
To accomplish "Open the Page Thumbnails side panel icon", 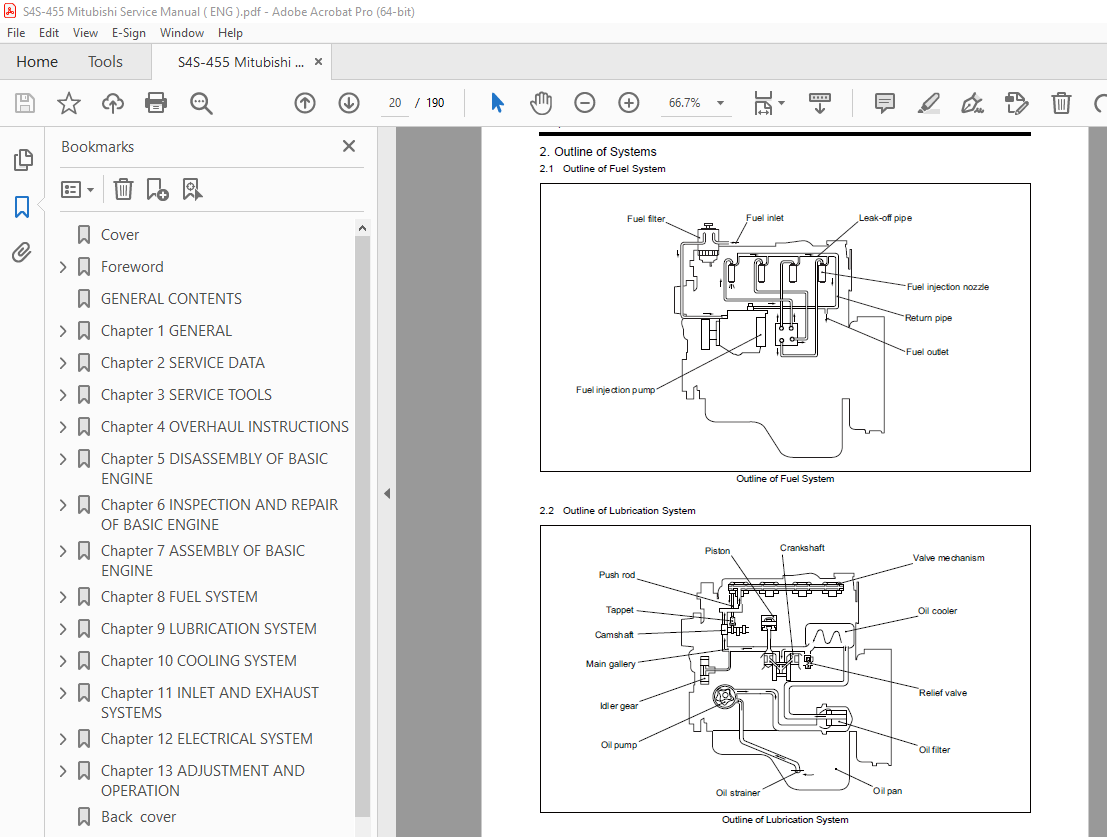I will pyautogui.click(x=23, y=160).
